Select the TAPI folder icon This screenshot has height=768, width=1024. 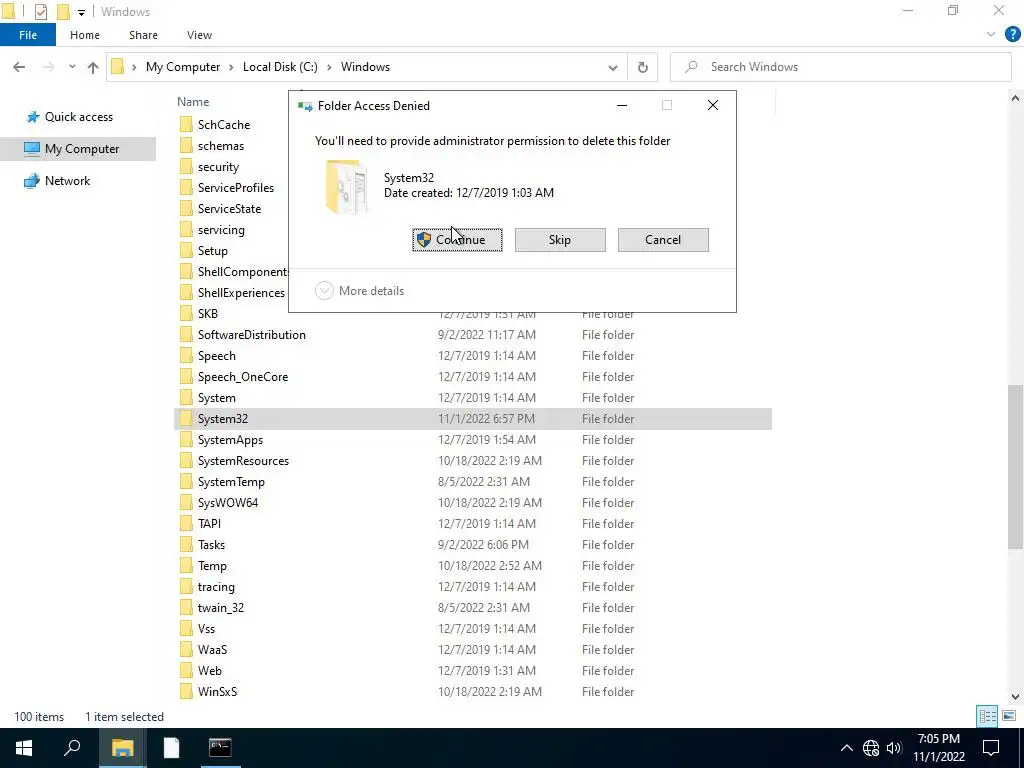(186, 524)
